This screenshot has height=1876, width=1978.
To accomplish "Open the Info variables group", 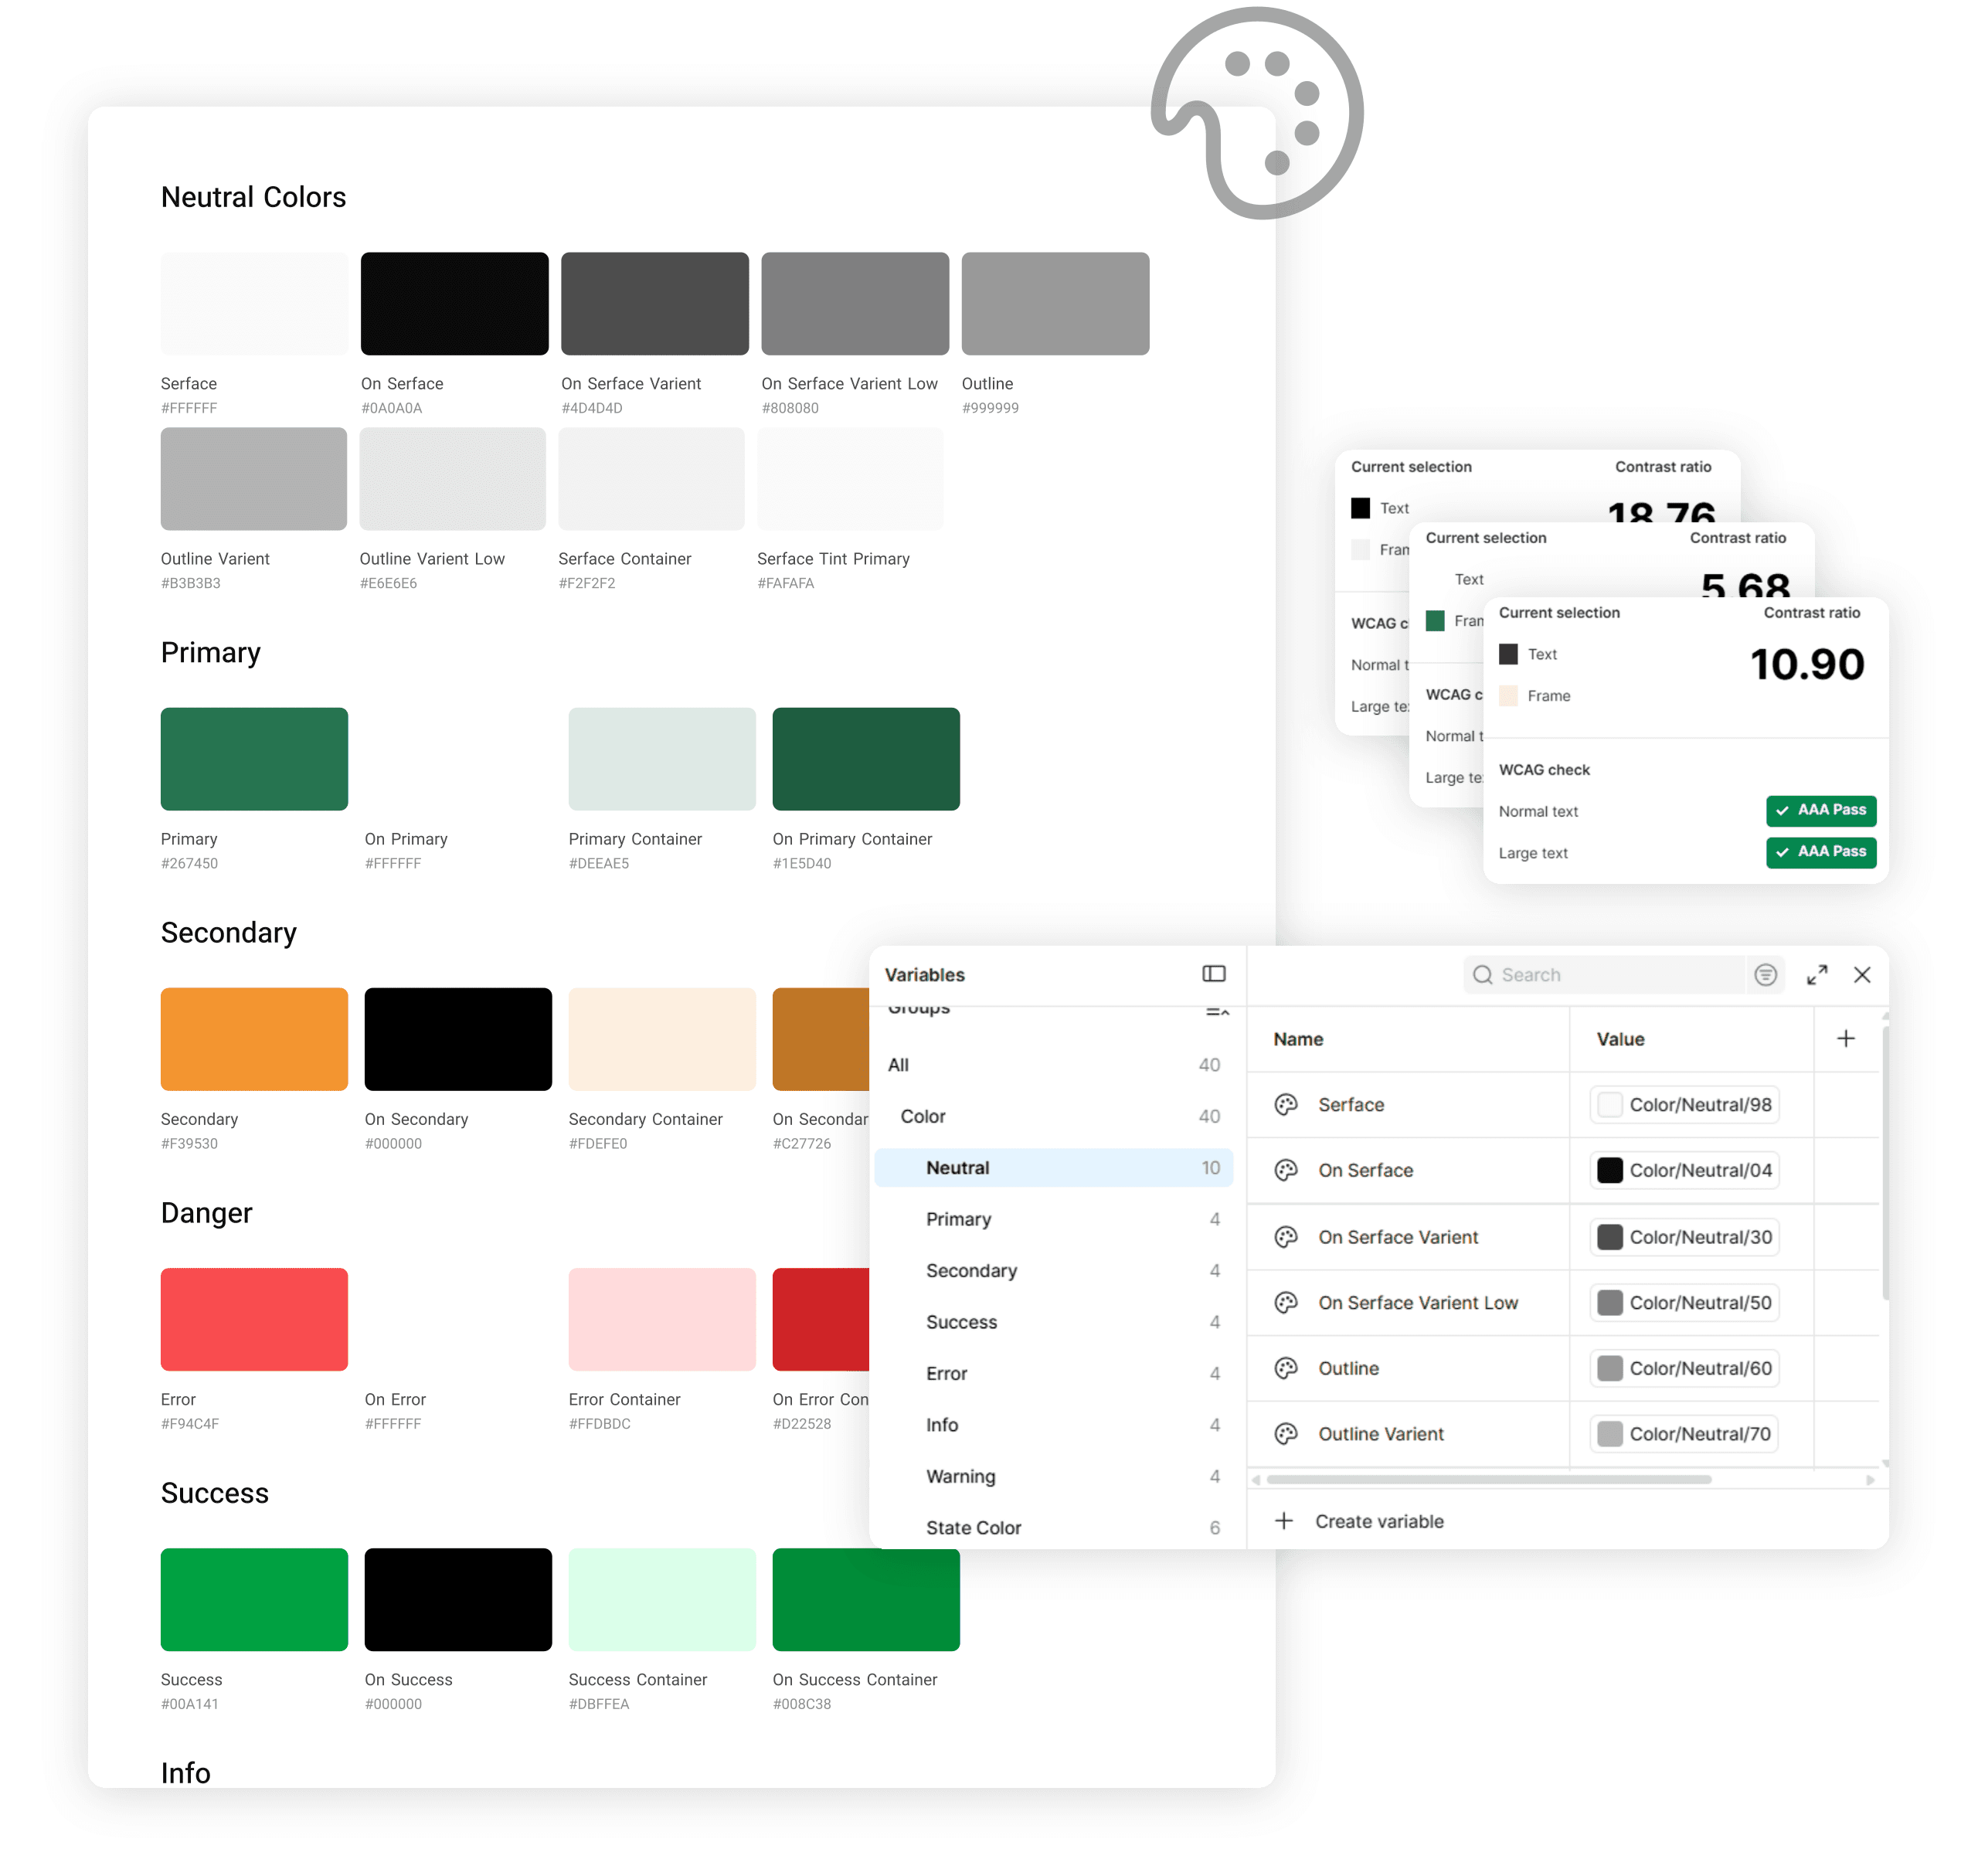I will pos(1054,1425).
